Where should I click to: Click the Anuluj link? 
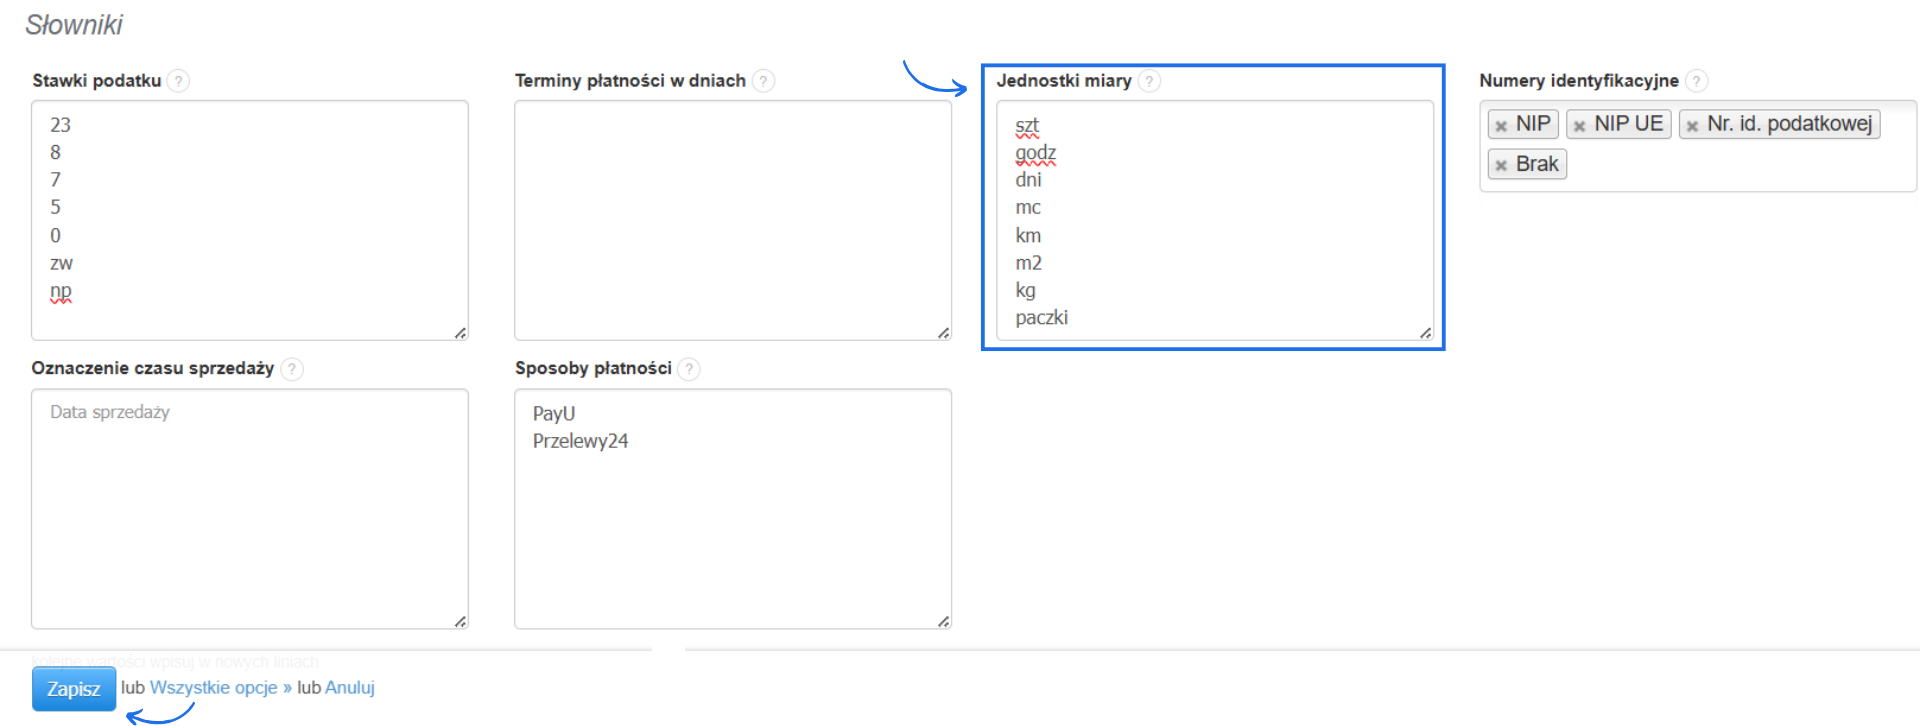[350, 688]
